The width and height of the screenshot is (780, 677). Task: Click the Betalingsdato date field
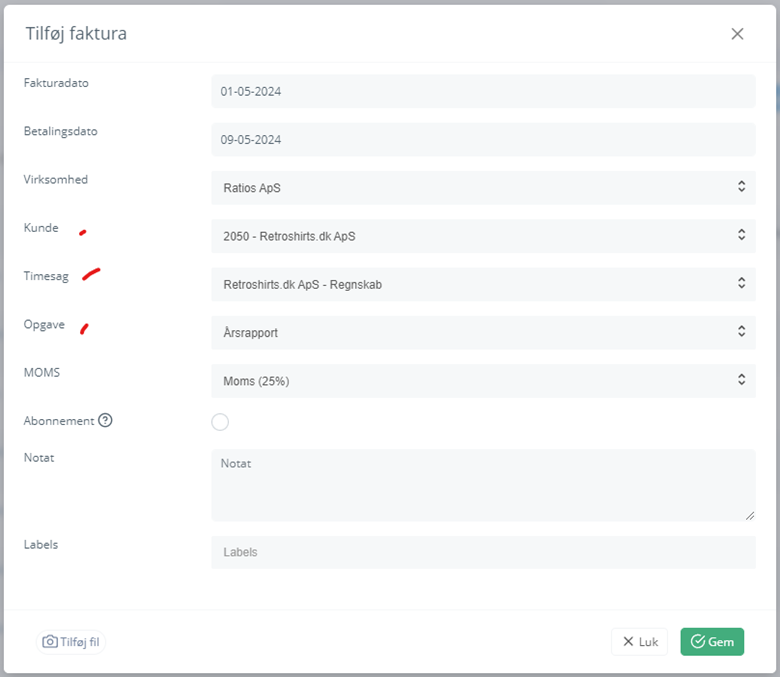click(483, 140)
